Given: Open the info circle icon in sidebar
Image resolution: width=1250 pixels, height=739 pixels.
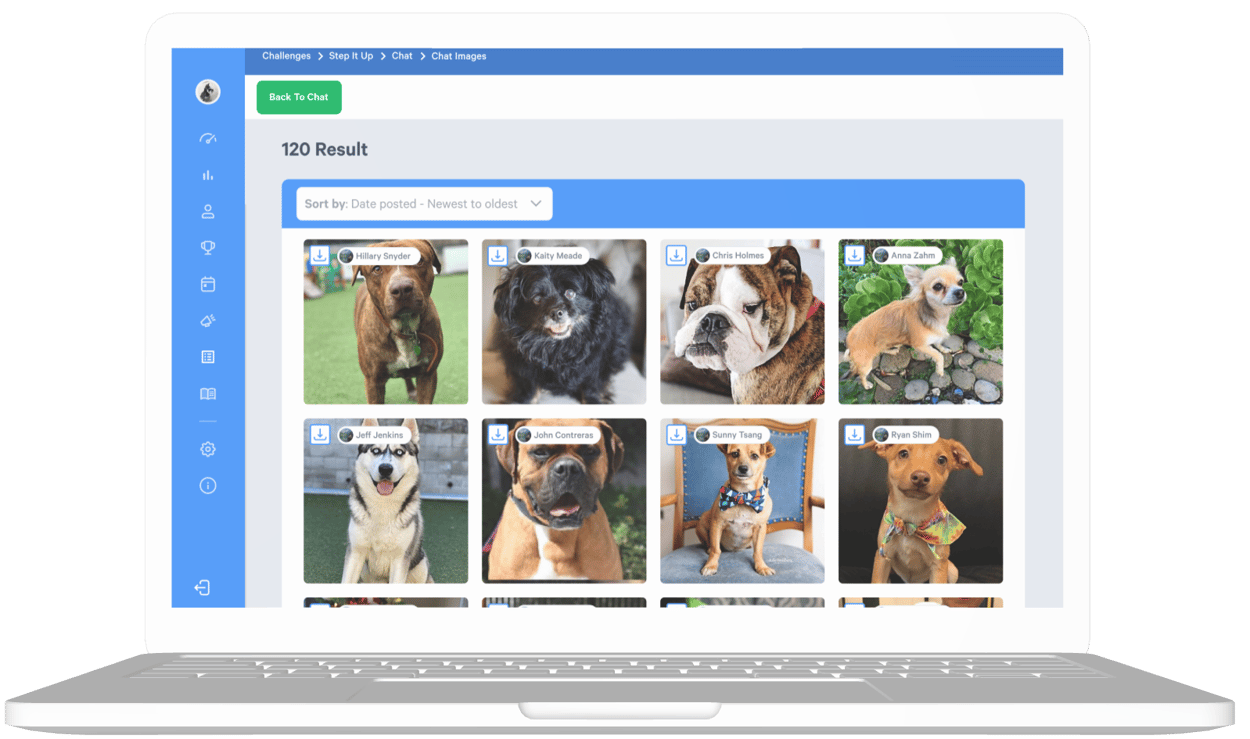Looking at the screenshot, I should [208, 486].
